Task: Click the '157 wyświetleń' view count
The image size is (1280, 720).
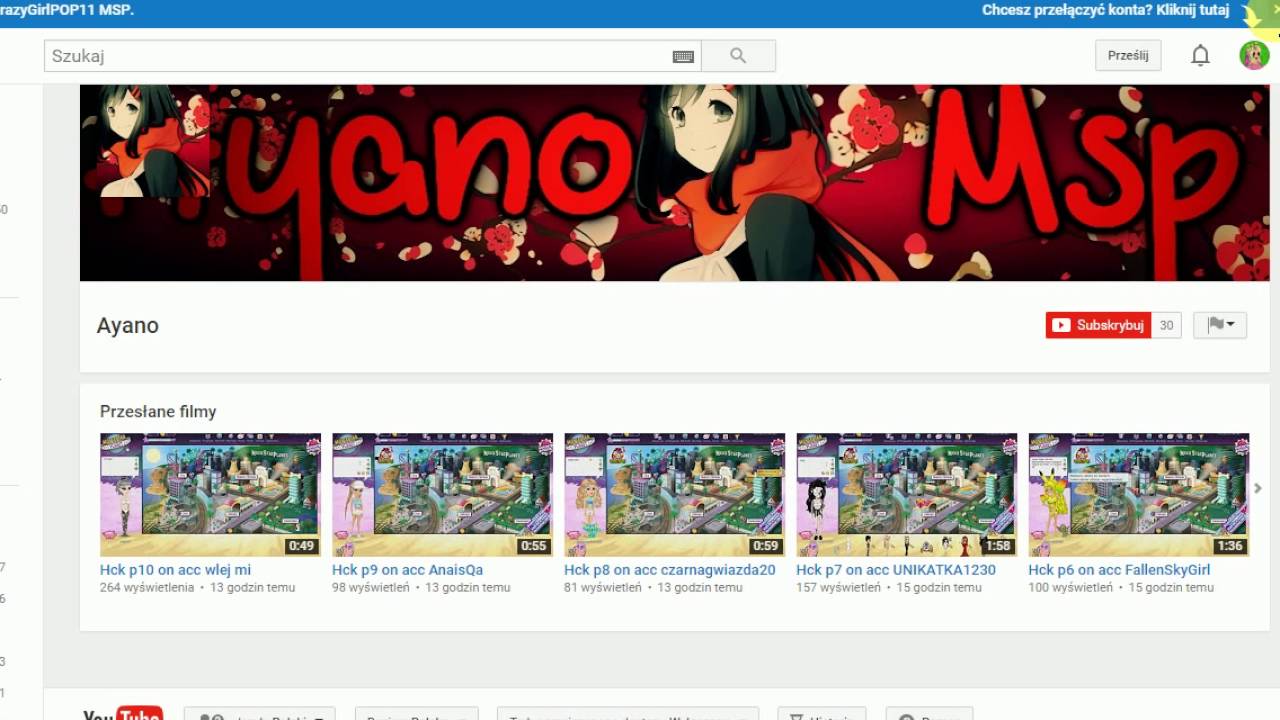Action: click(x=838, y=588)
